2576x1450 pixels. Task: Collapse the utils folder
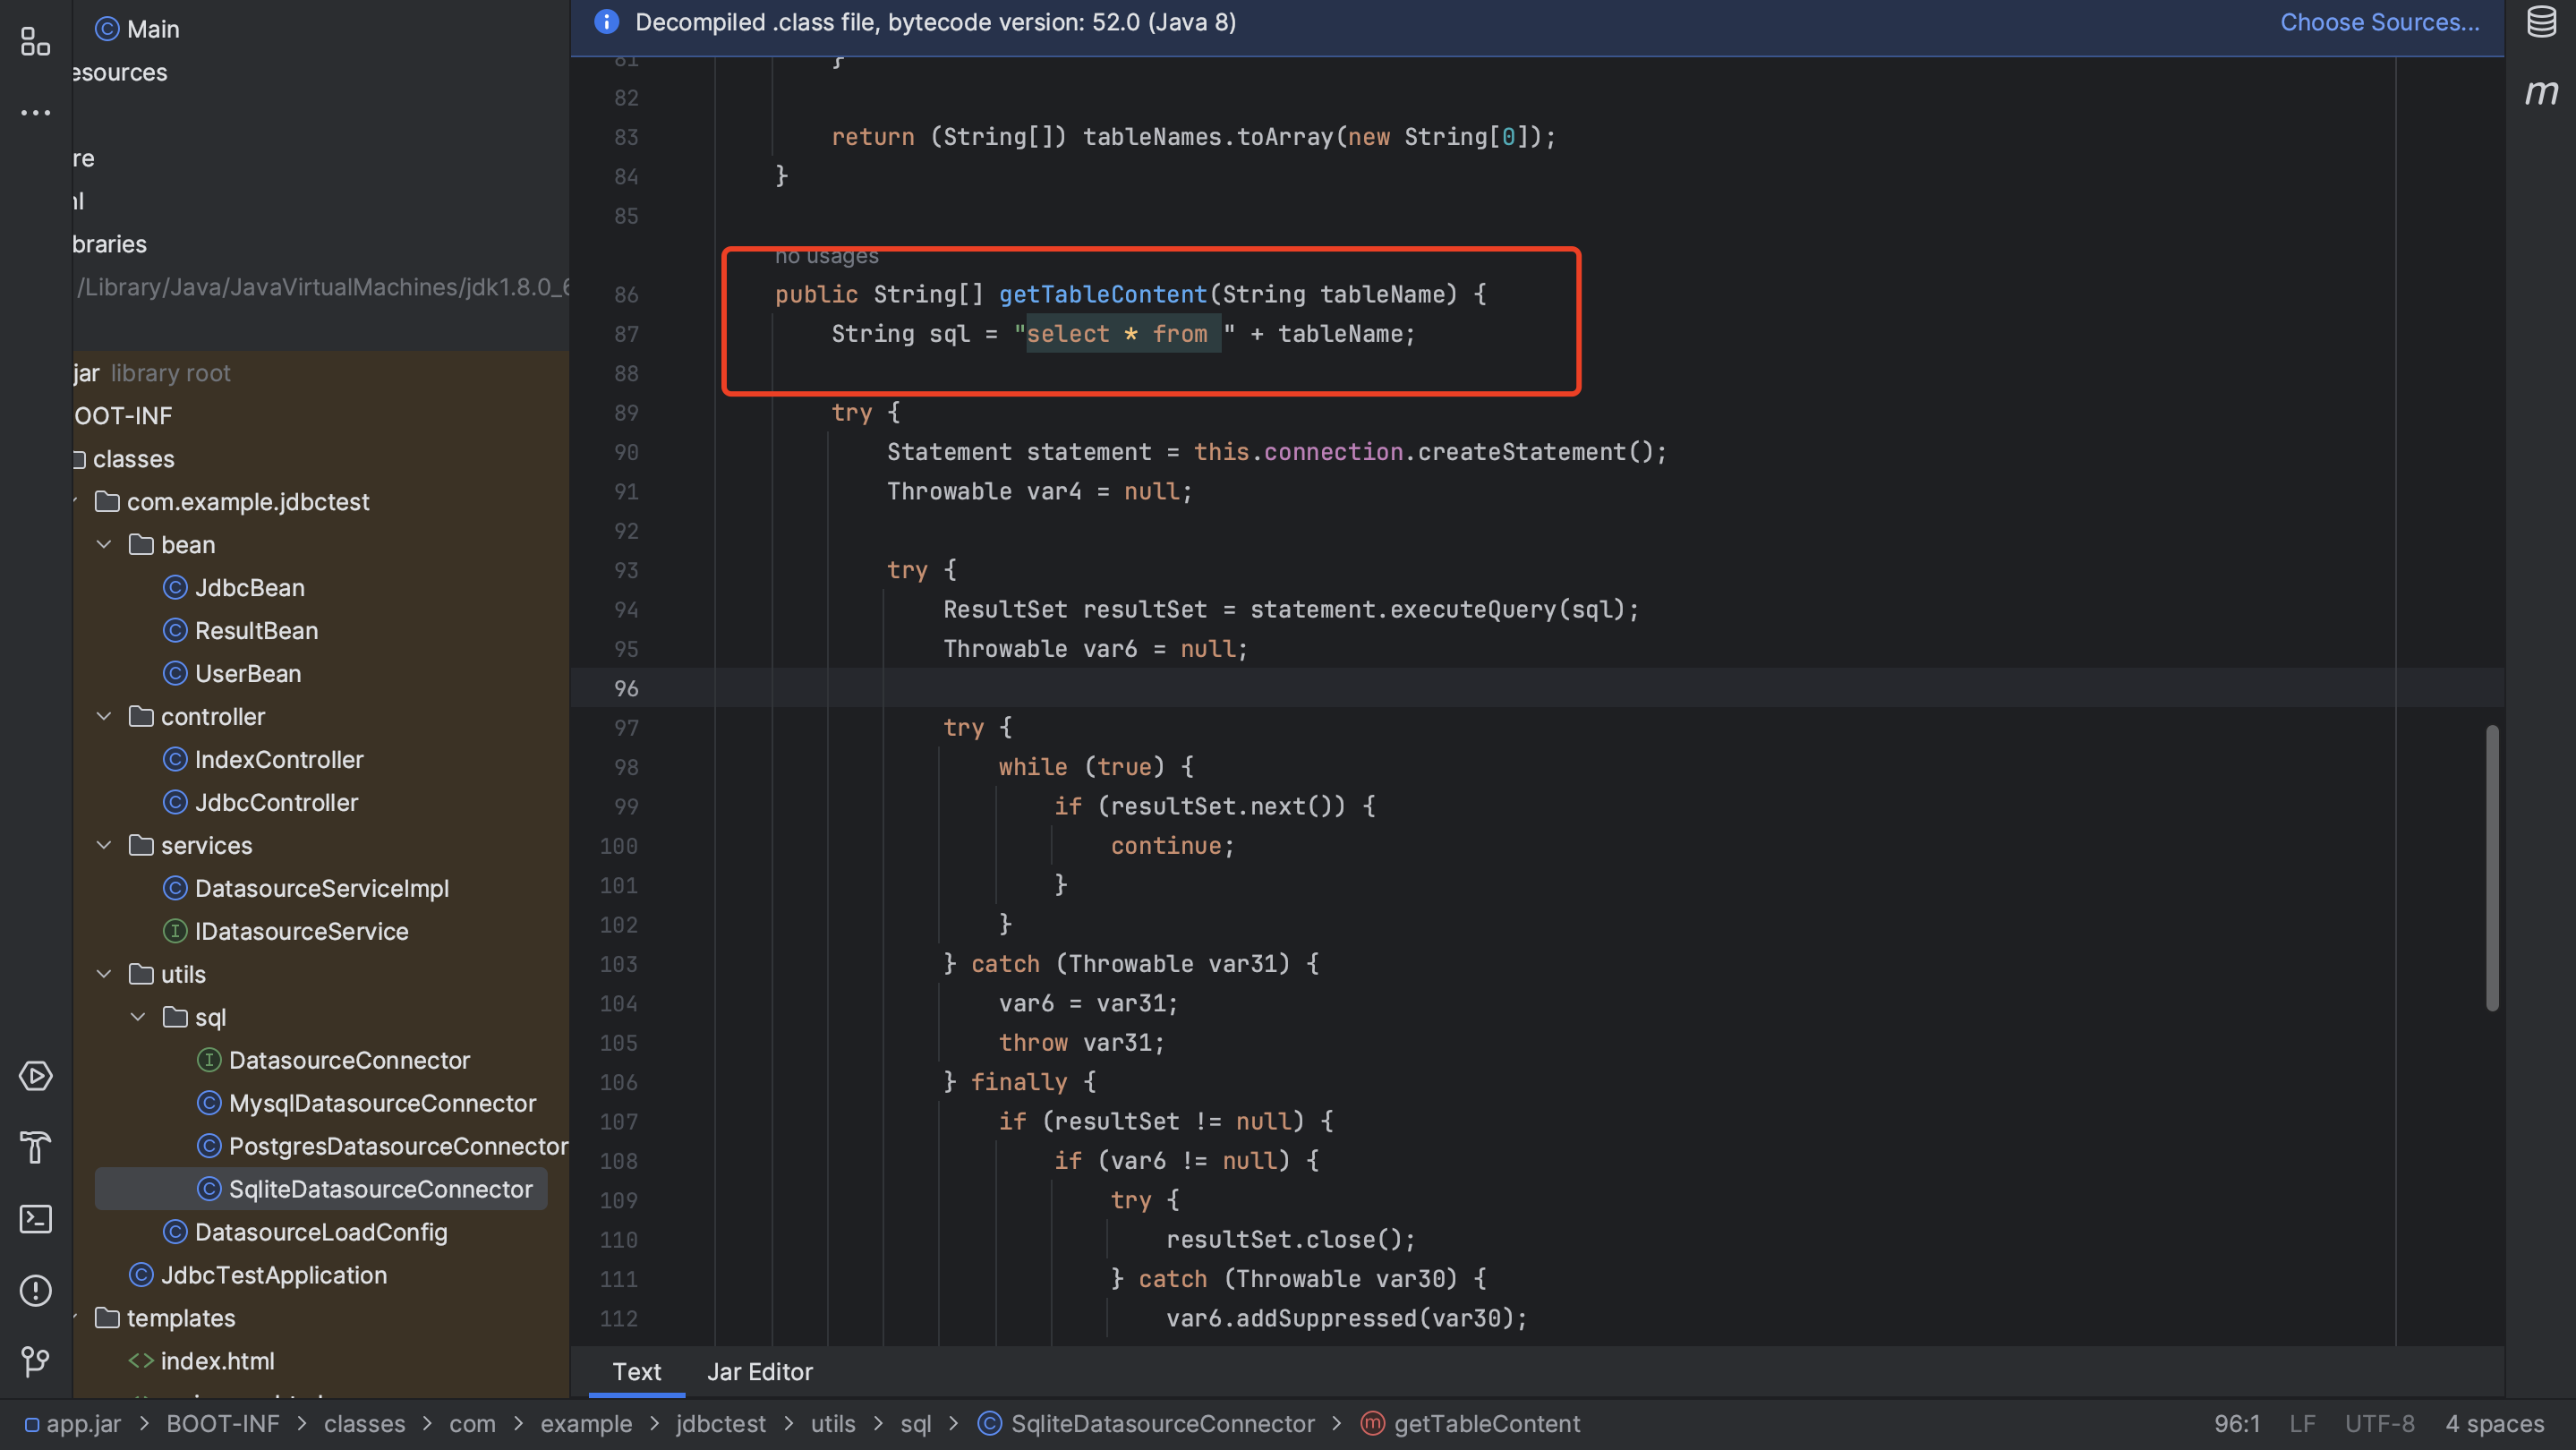[103, 974]
